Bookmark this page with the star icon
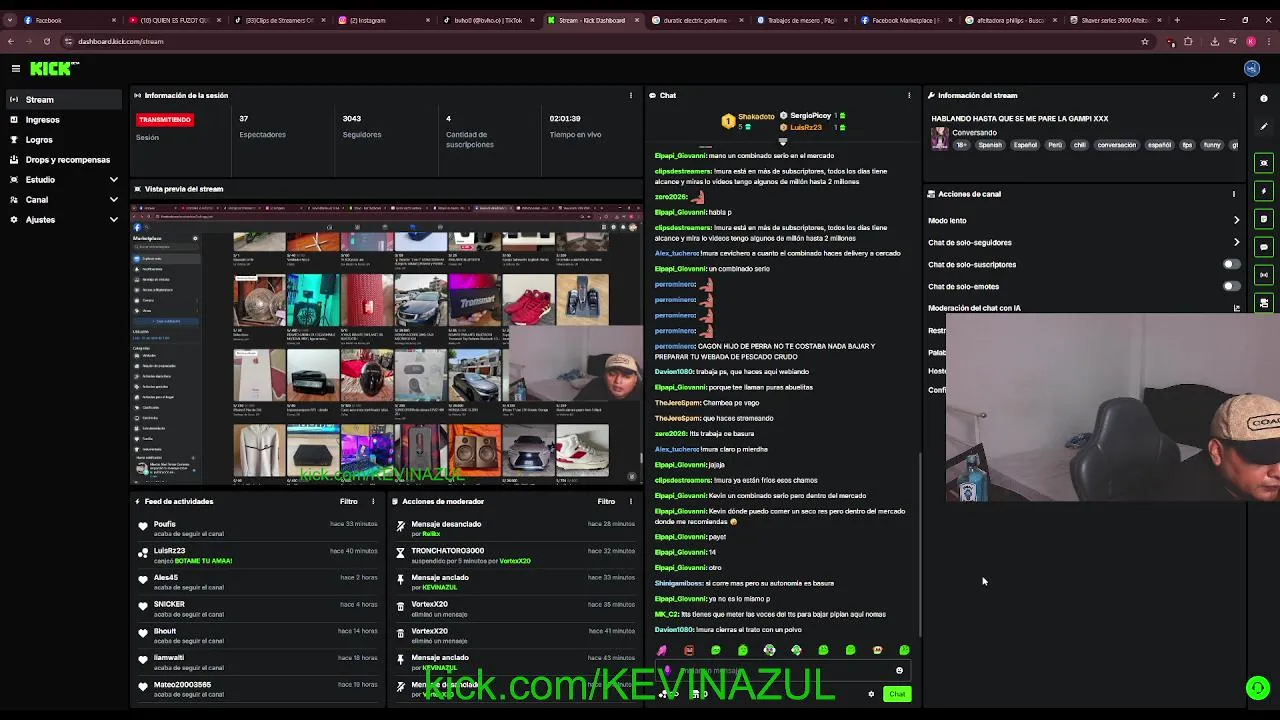Viewport: 1280px width, 720px height. [x=1145, y=41]
